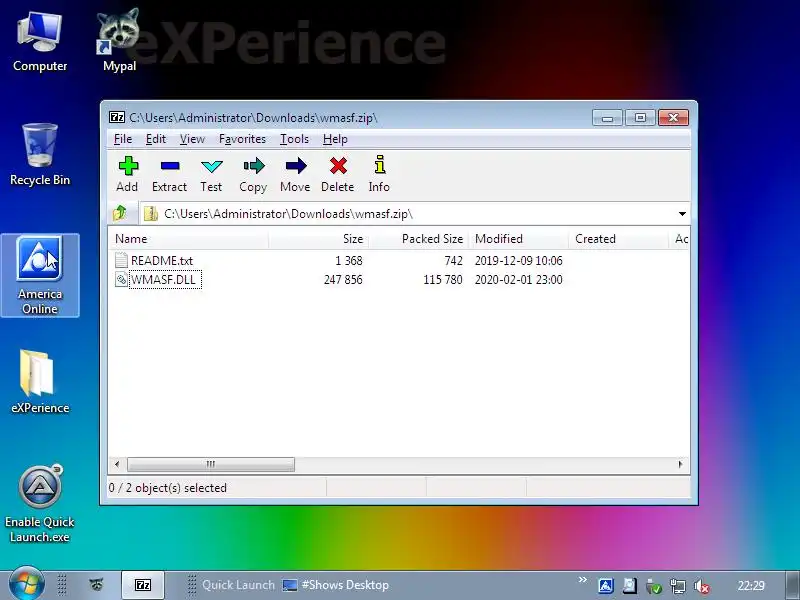The width and height of the screenshot is (800, 600).
Task: Click the AOL system tray icon
Action: (606, 586)
